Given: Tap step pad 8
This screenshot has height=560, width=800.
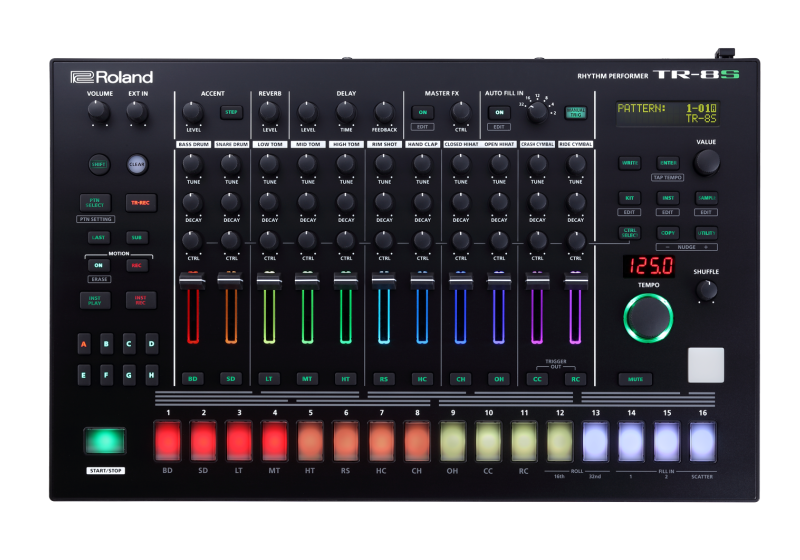Looking at the screenshot, I should pyautogui.click(x=417, y=441).
